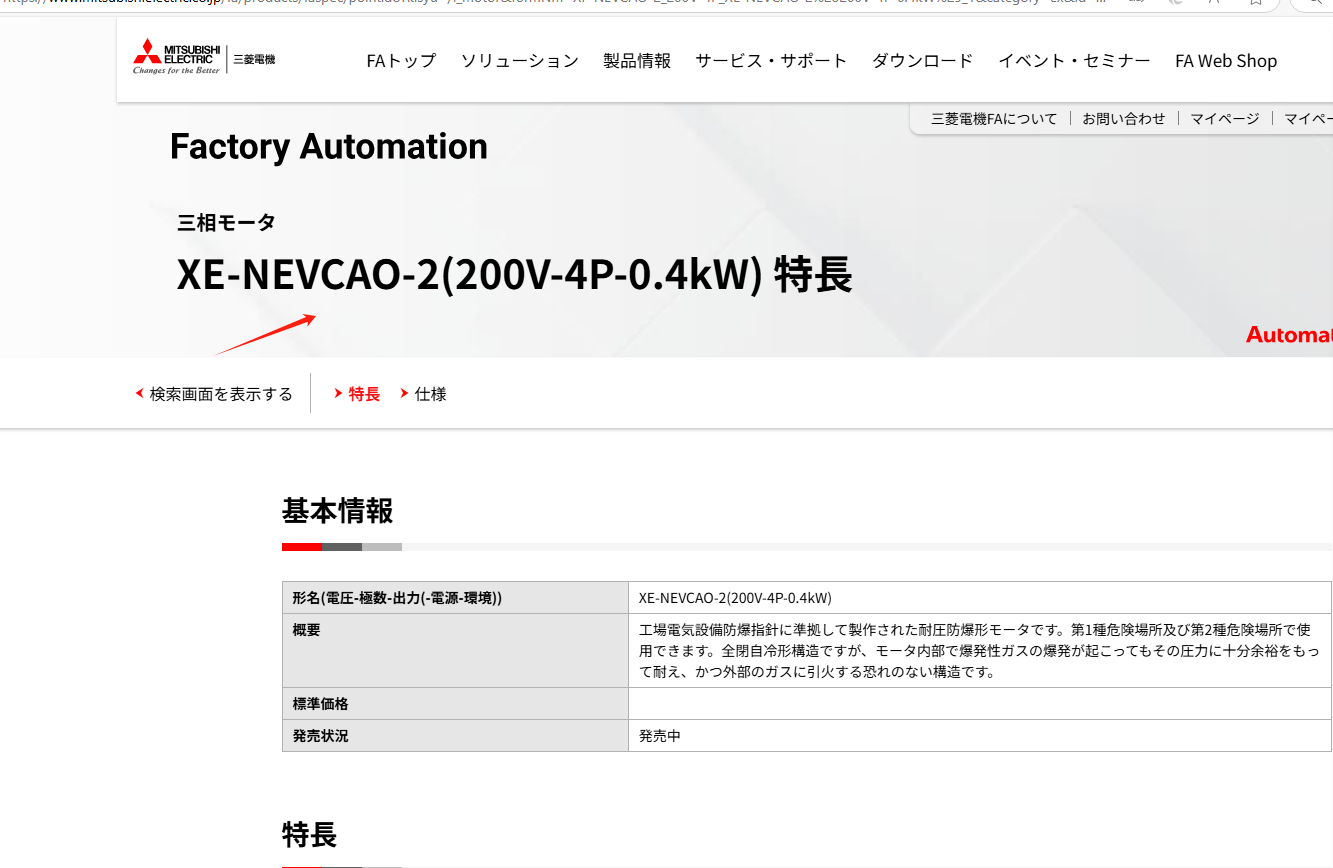Switch to the 仕様 tab
1333x868 pixels.
[x=430, y=393]
